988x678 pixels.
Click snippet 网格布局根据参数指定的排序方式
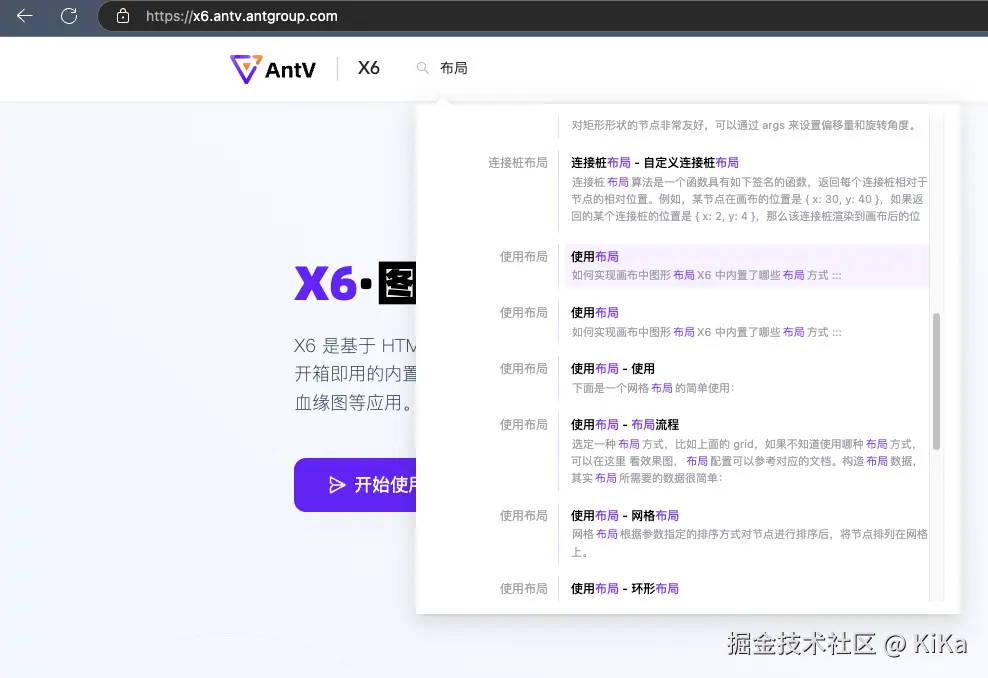pyautogui.click(x=749, y=543)
